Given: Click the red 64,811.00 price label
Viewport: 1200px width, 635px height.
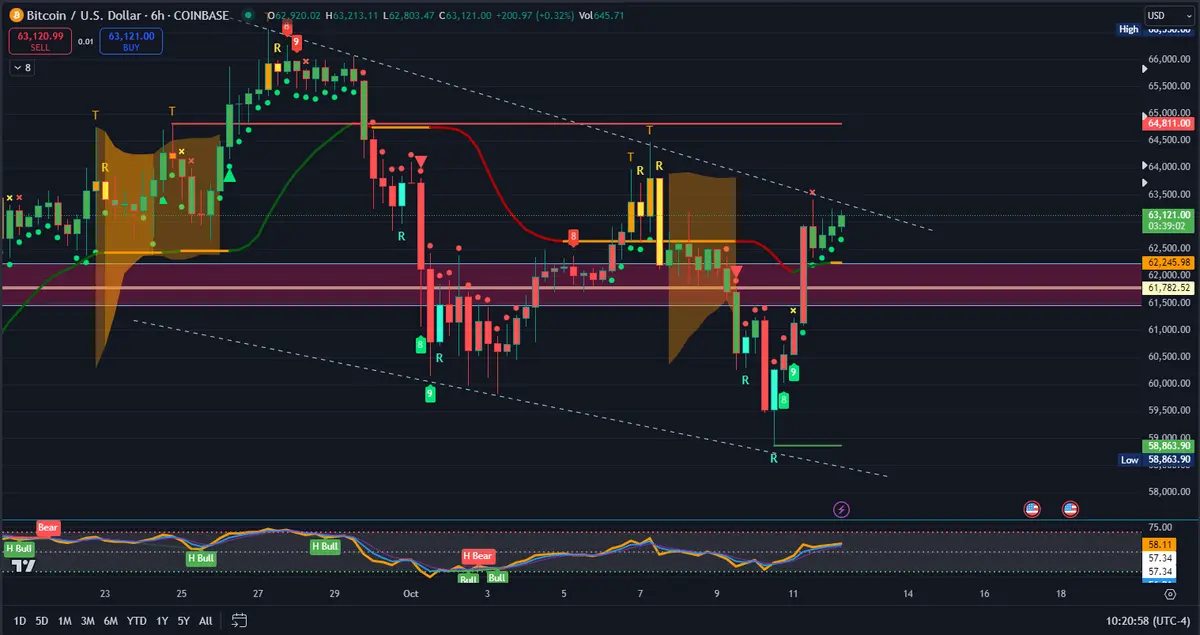Looking at the screenshot, I should point(1166,124).
